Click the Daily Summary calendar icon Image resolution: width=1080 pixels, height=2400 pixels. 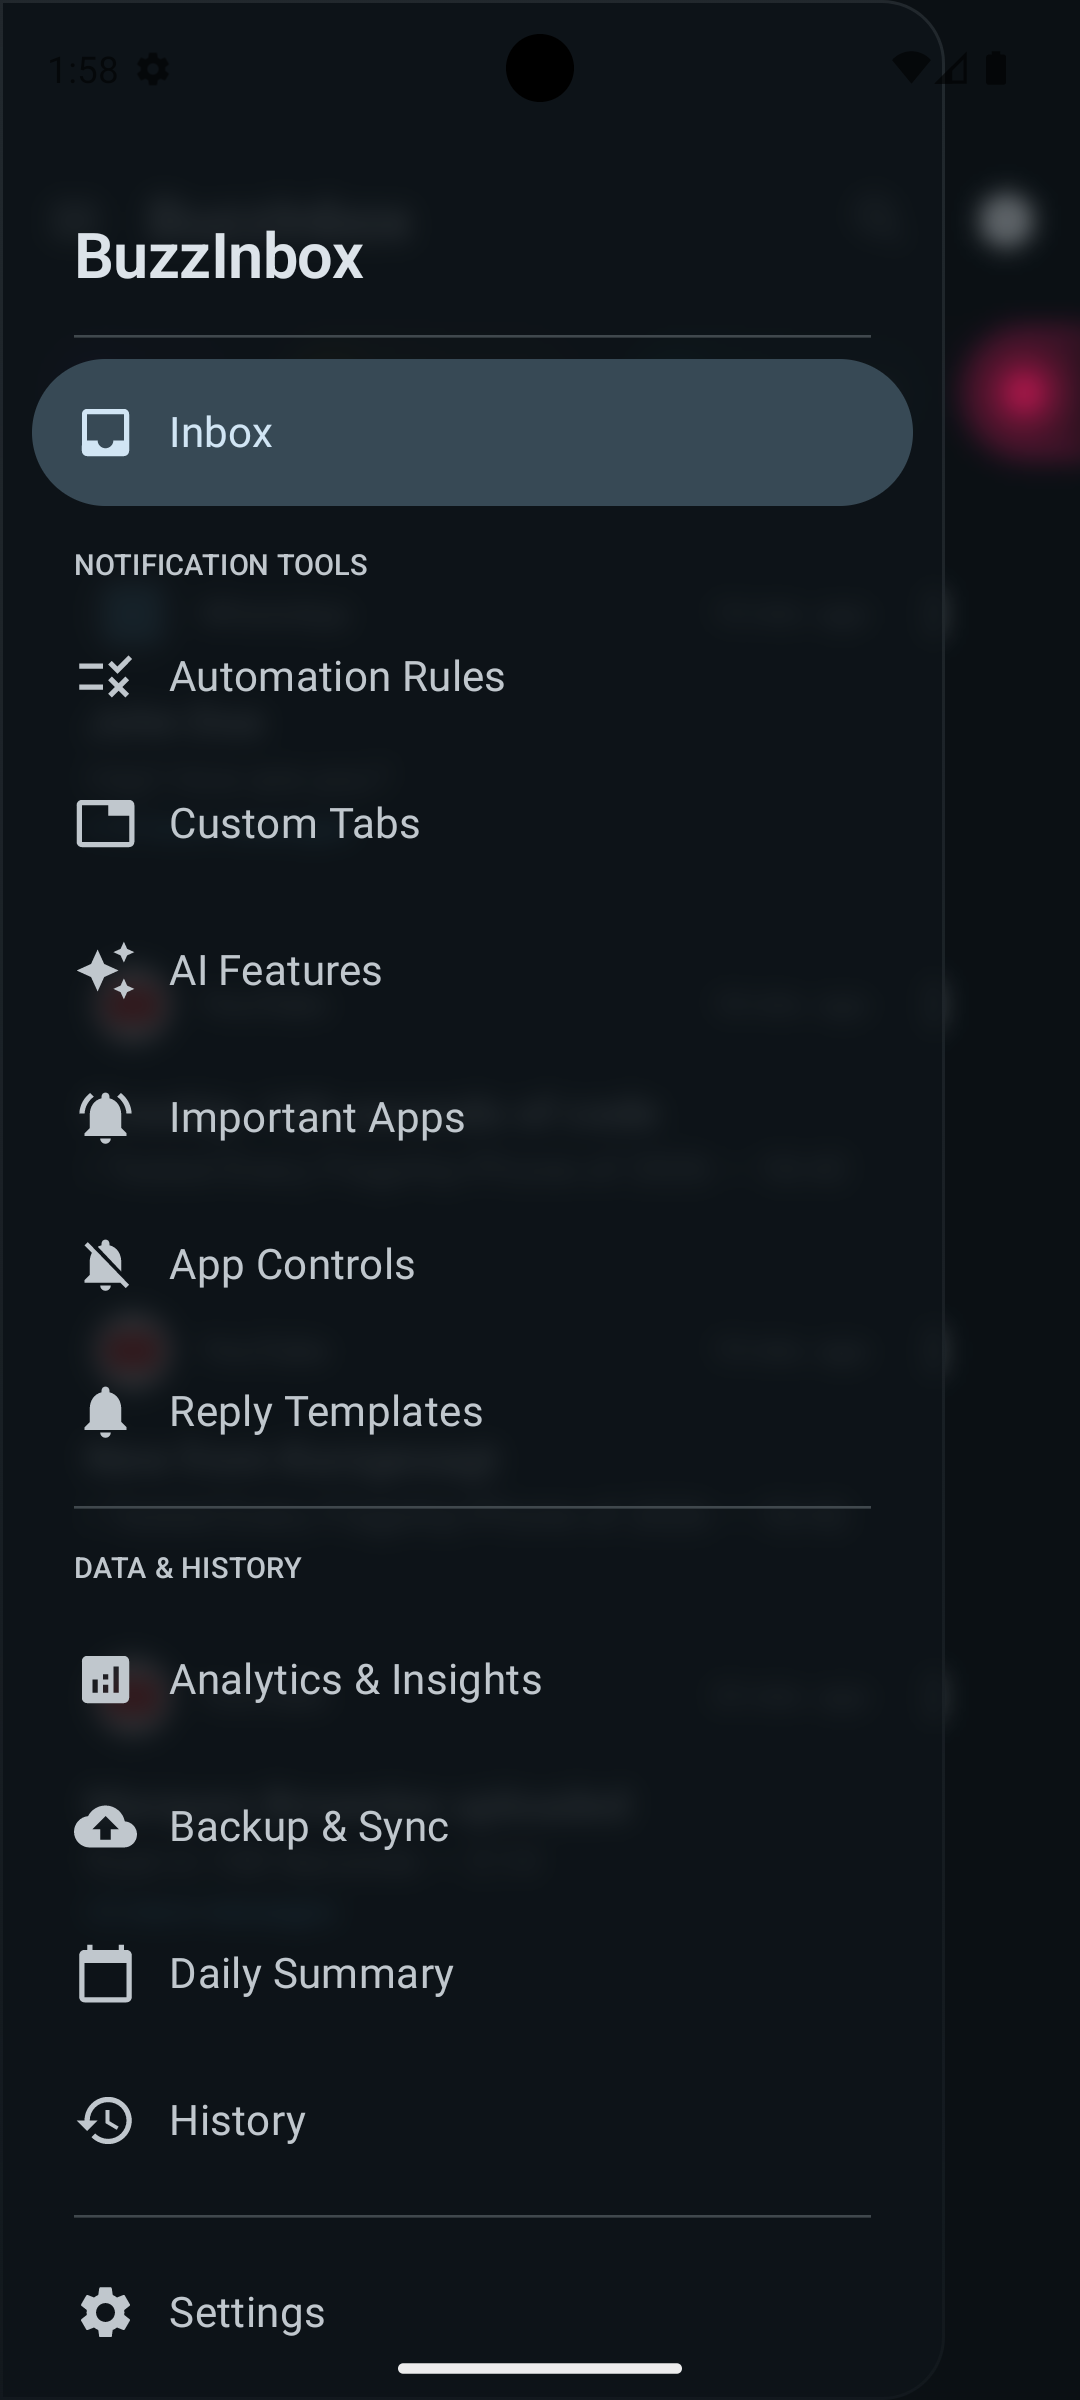pos(105,1972)
